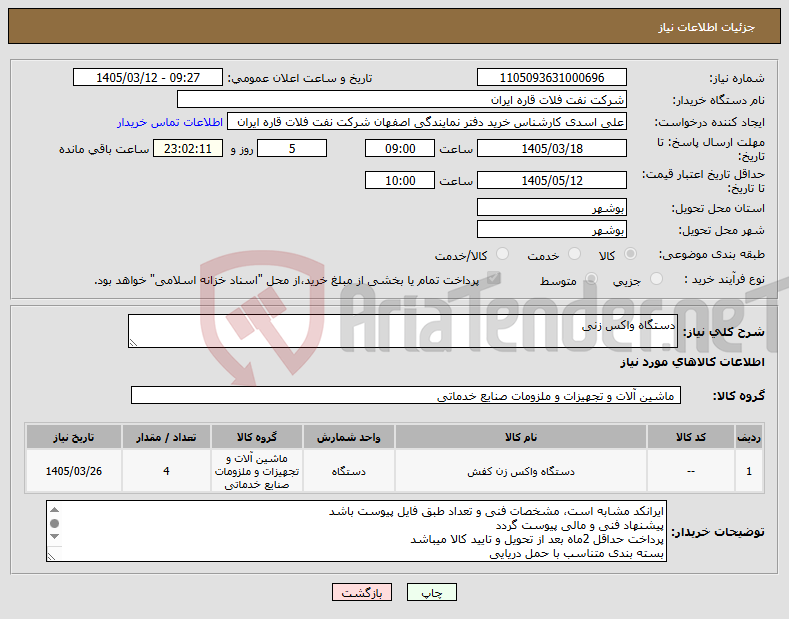Click the resize grip of buyer notes
The width and height of the screenshot is (789, 619).
point(51,556)
